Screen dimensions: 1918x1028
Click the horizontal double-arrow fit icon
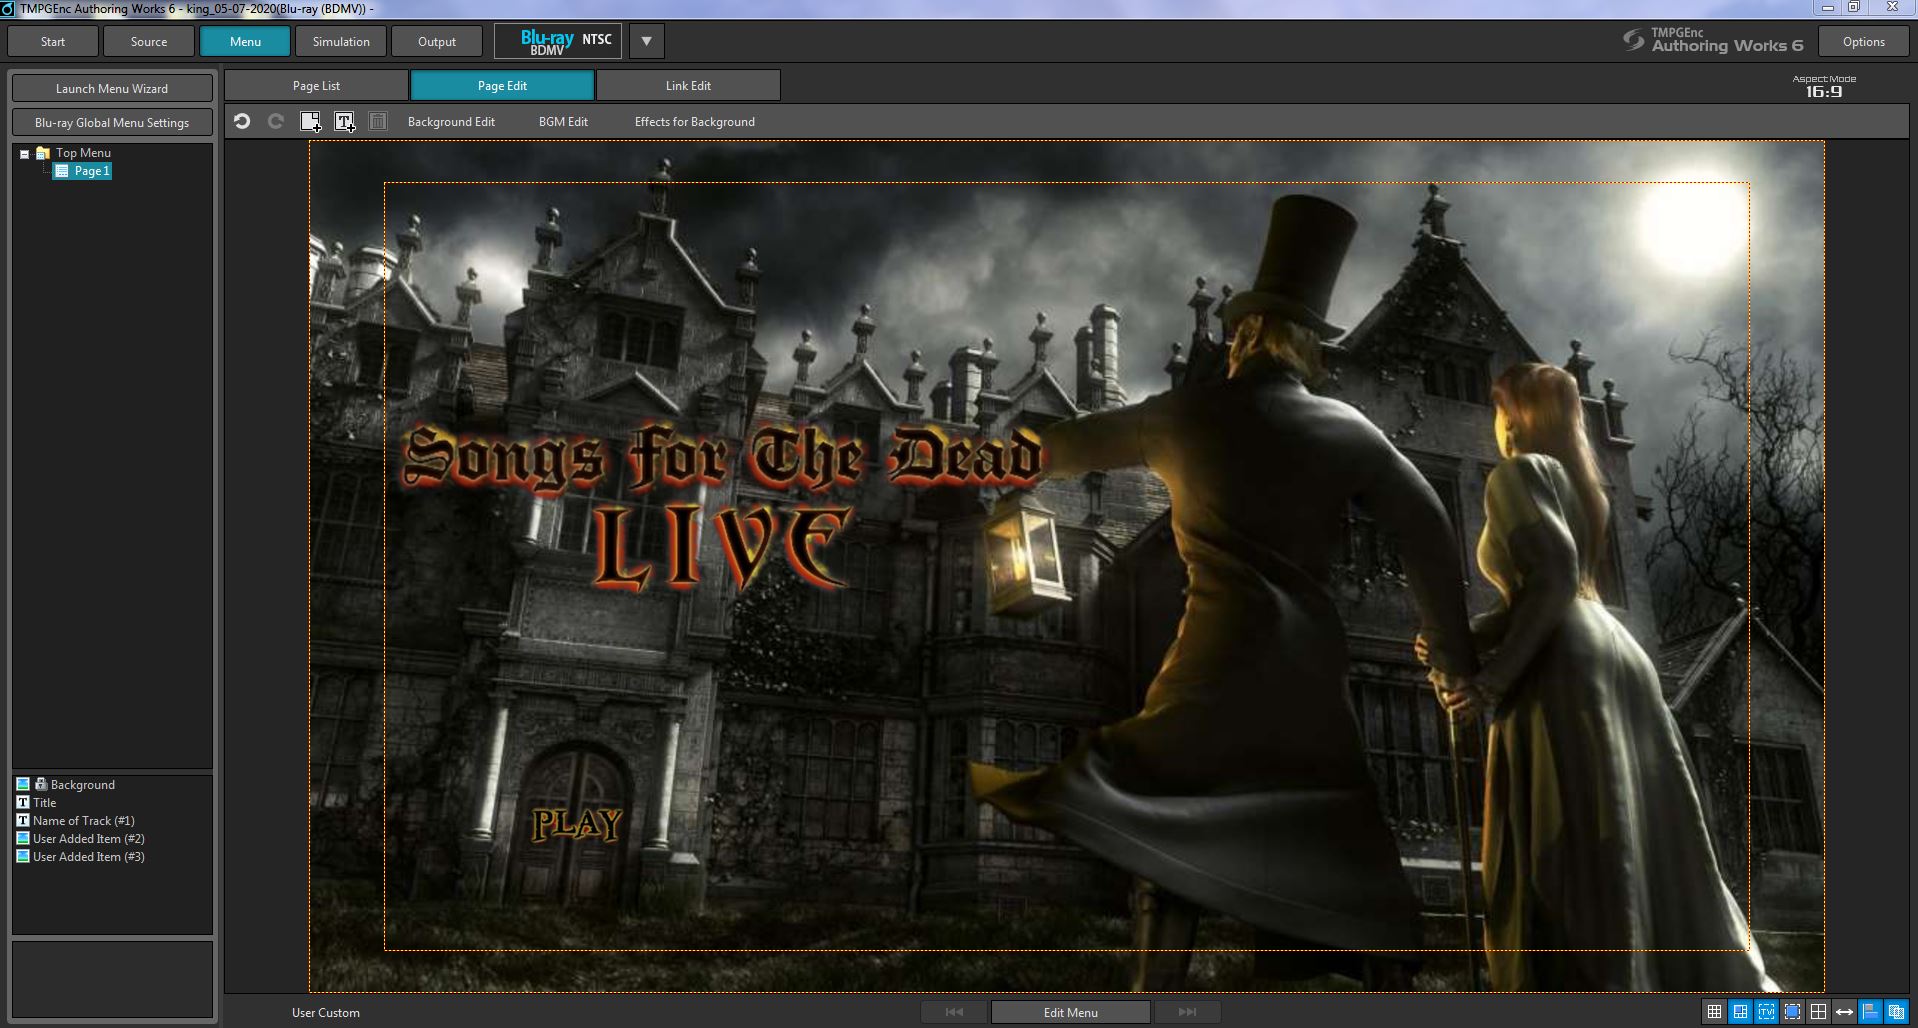1844,1012
